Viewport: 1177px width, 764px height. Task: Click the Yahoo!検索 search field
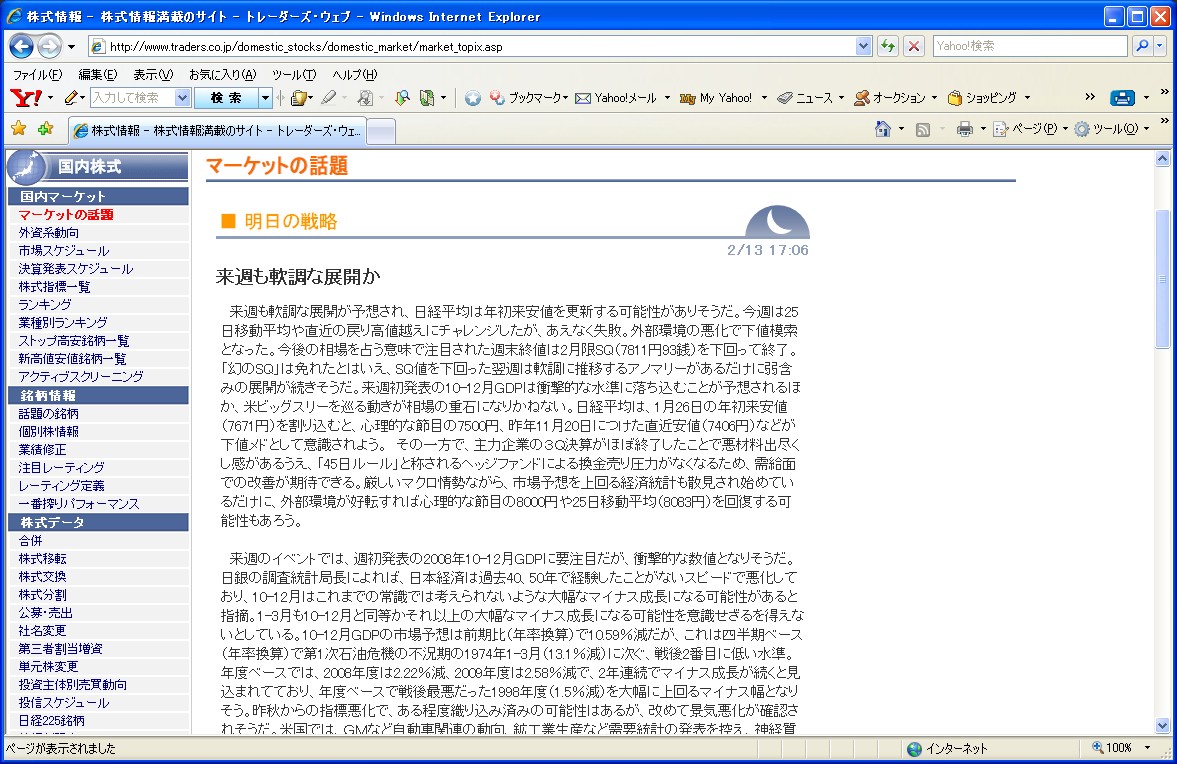(x=1029, y=47)
